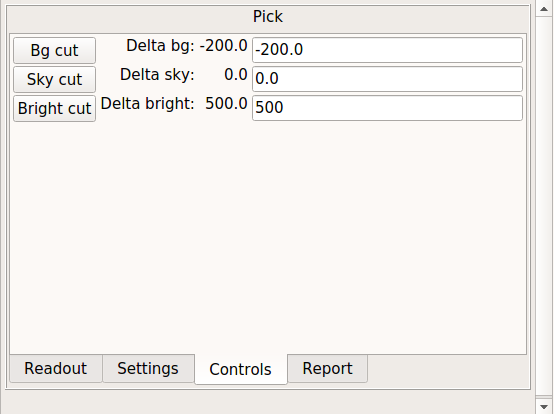
Task: Select the Controls tab
Action: point(241,369)
